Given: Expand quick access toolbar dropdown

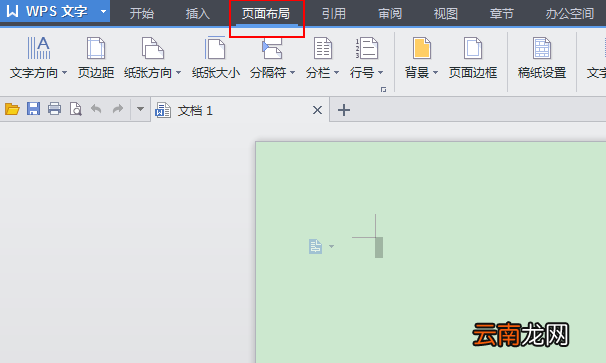Looking at the screenshot, I should pyautogui.click(x=140, y=109).
